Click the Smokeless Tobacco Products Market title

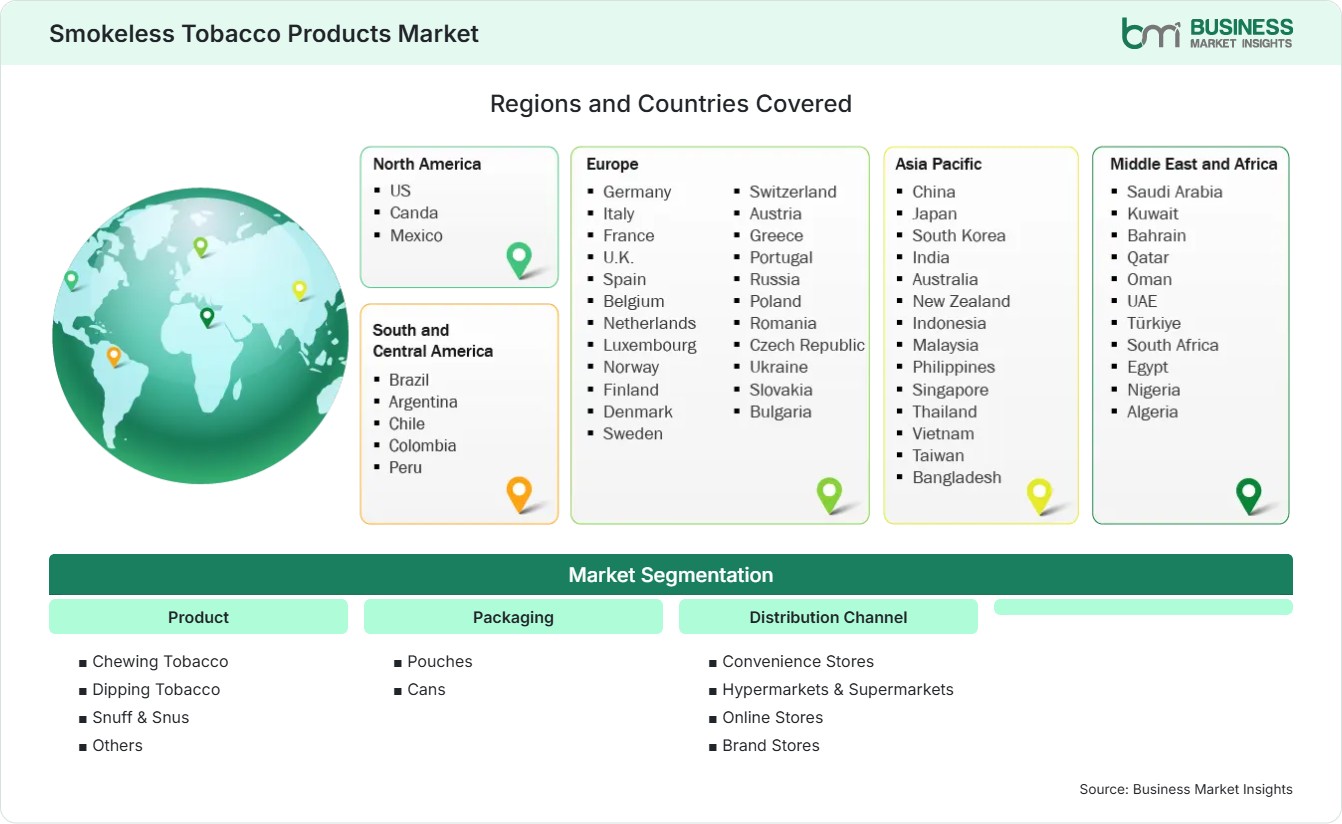[264, 33]
